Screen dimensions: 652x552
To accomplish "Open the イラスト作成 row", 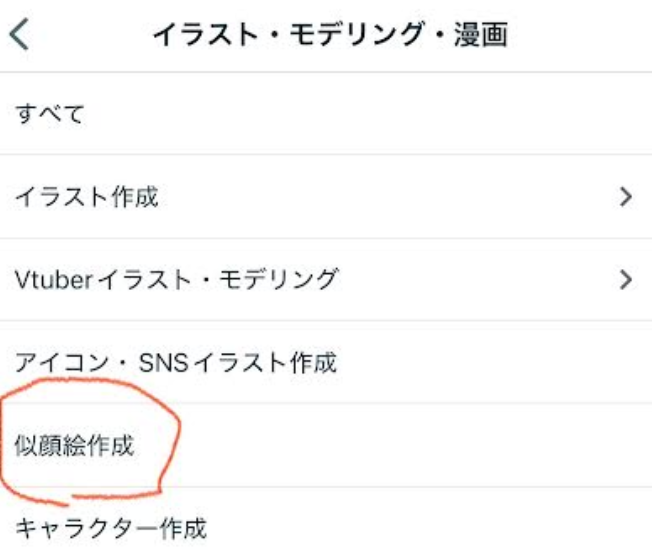I will click(326, 197).
